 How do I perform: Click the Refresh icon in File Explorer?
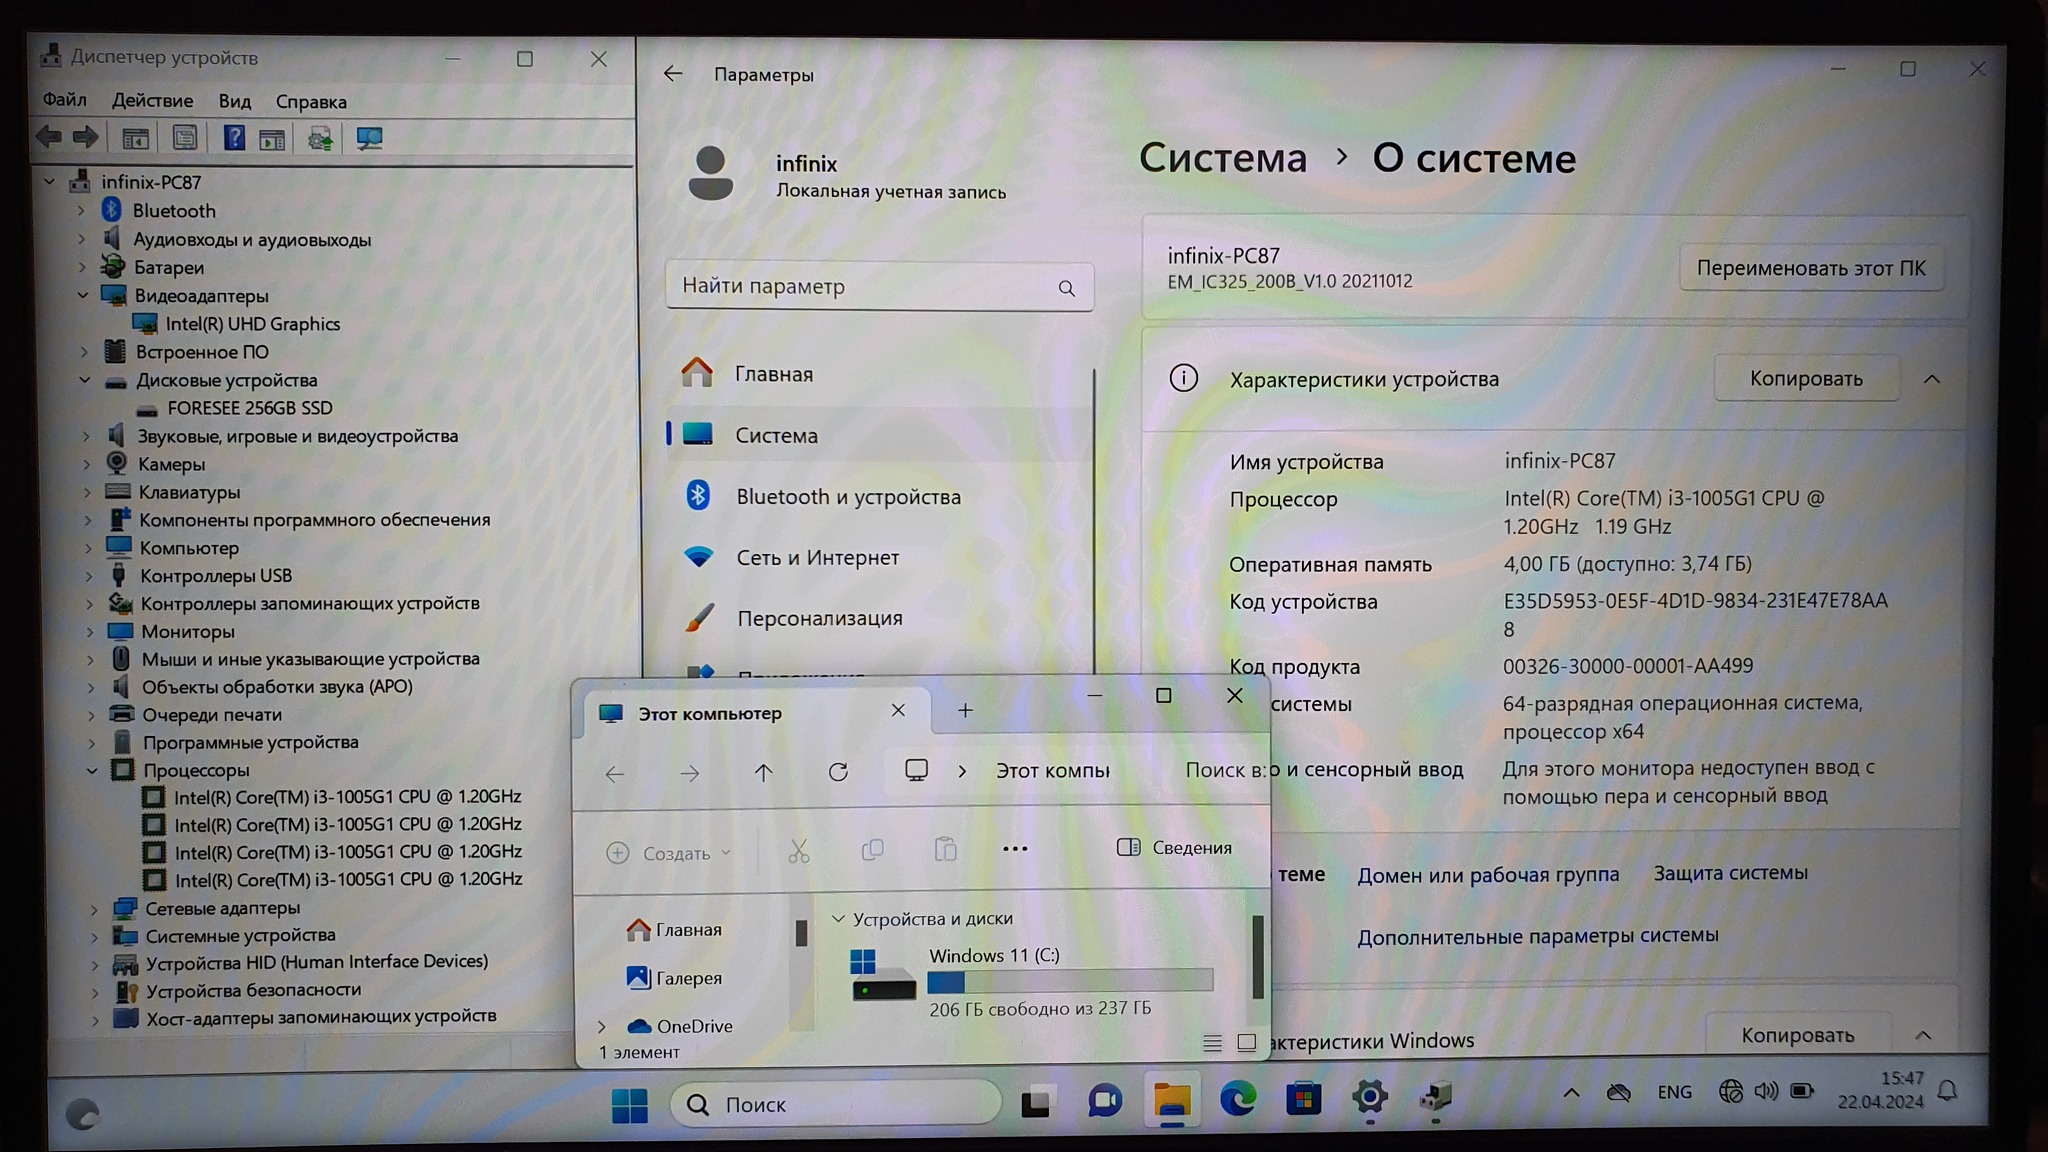click(838, 772)
